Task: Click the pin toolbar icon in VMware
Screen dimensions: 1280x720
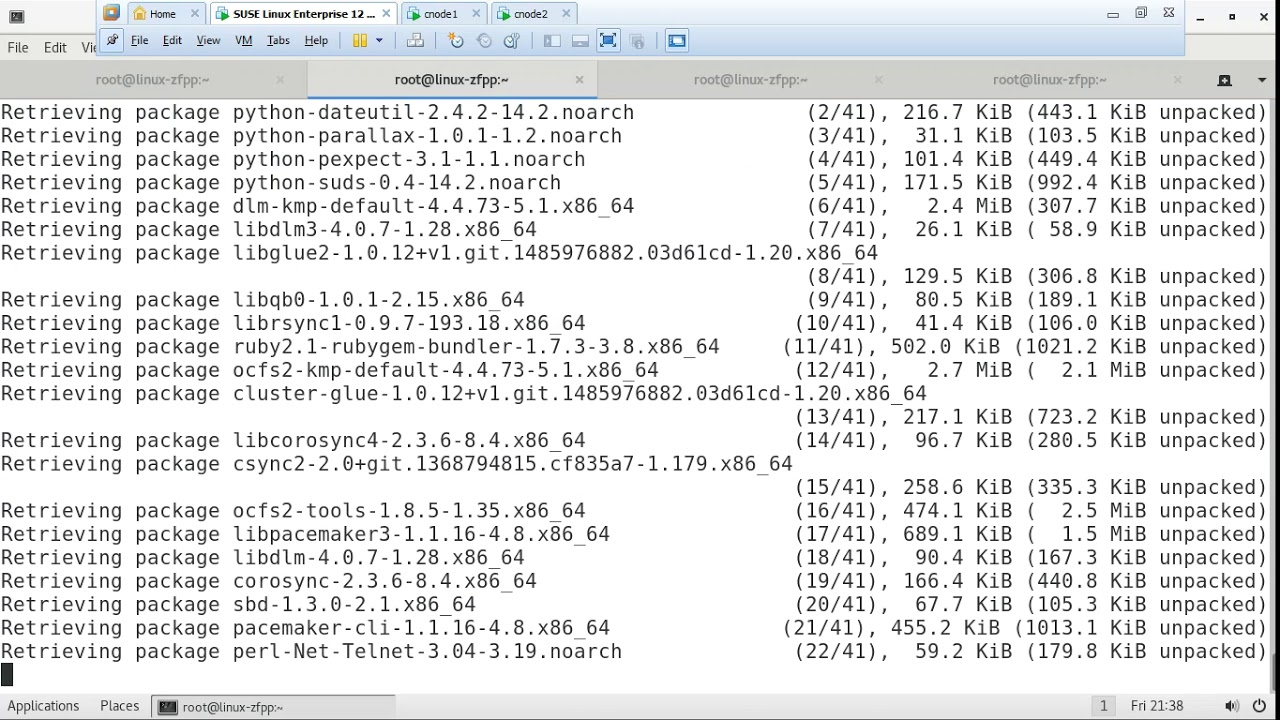Action: pyautogui.click(x=112, y=40)
